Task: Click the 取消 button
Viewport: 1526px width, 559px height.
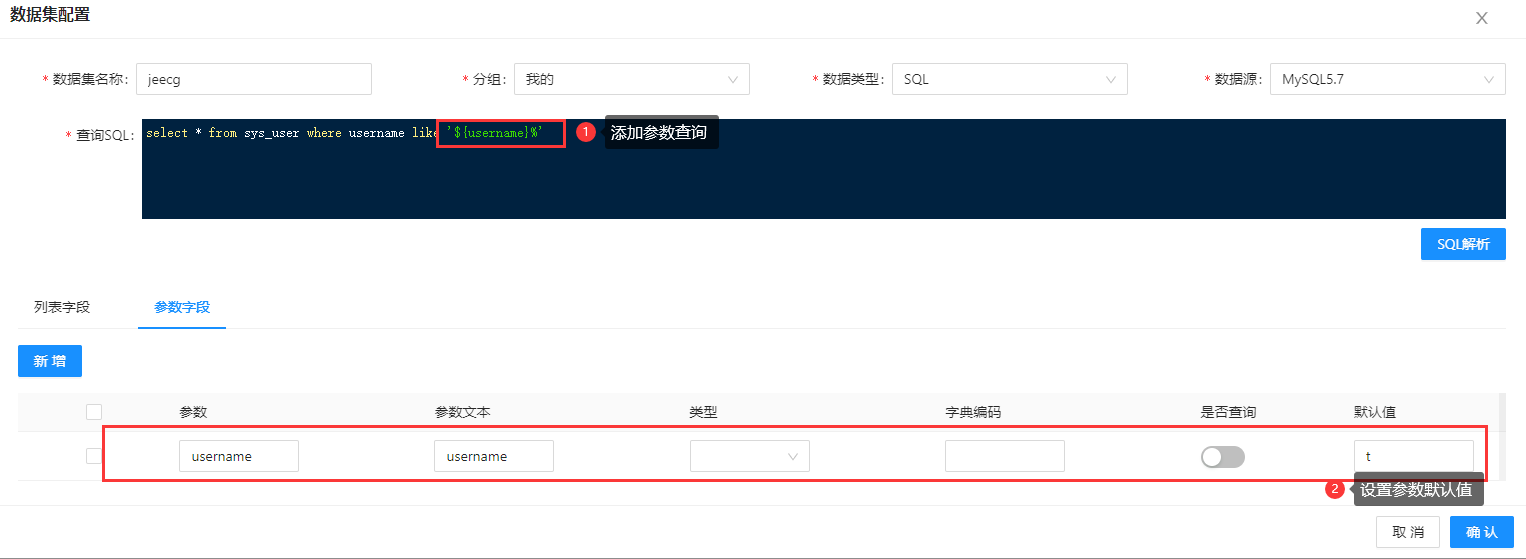Action: [1408, 532]
